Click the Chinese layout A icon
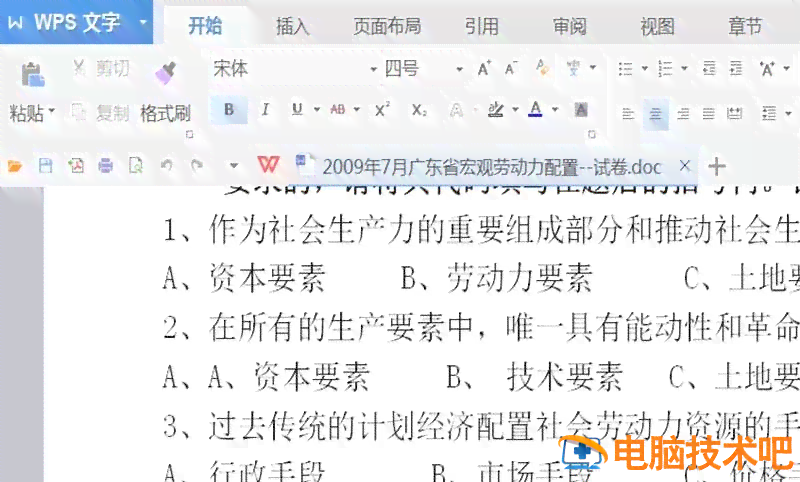 [x=767, y=68]
